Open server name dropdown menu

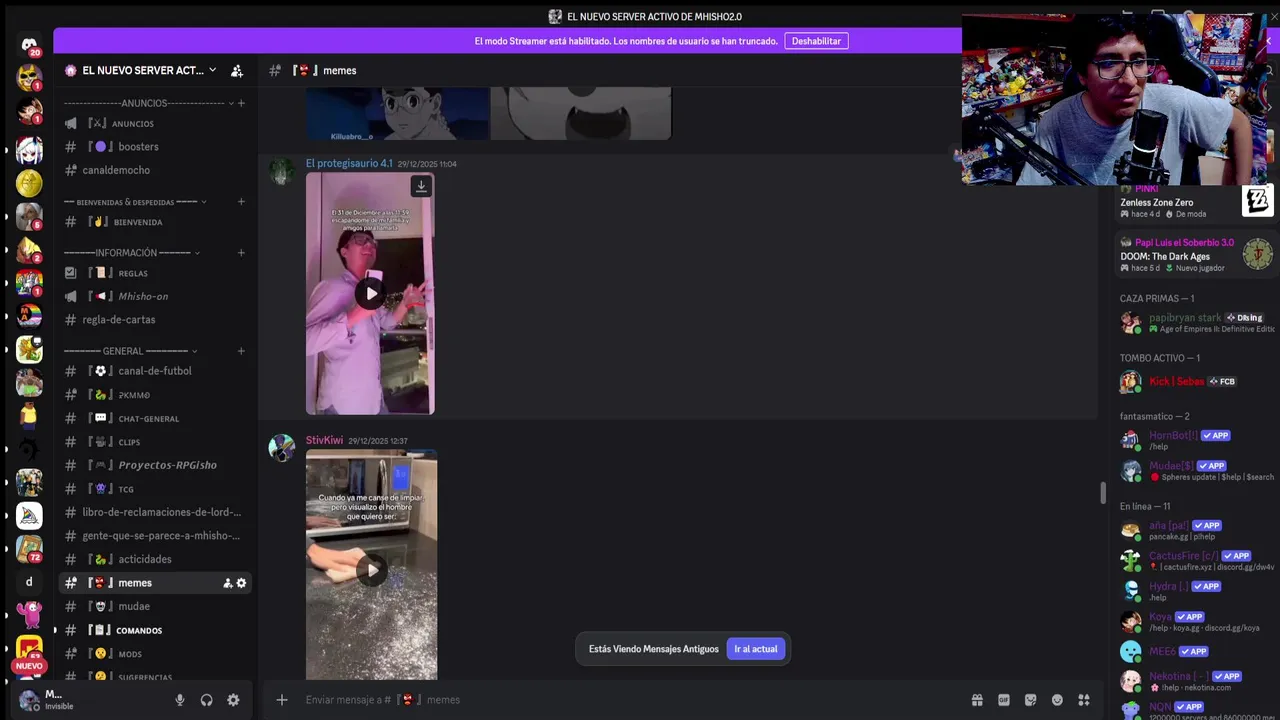[212, 70]
